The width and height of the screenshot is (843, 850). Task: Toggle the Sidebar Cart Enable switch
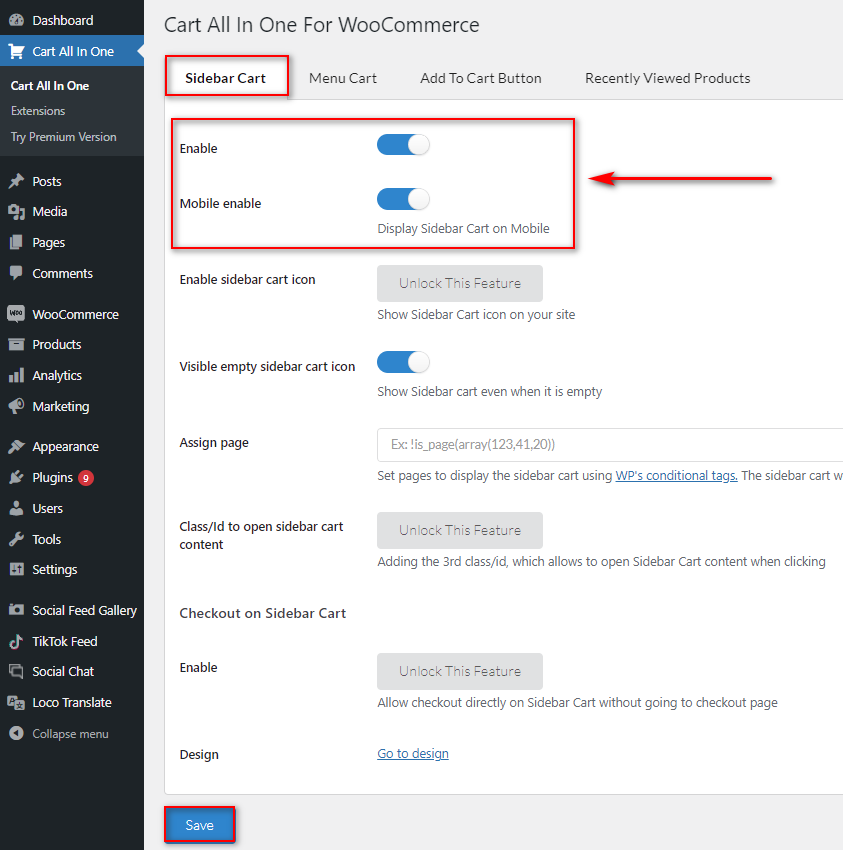pyautogui.click(x=403, y=145)
